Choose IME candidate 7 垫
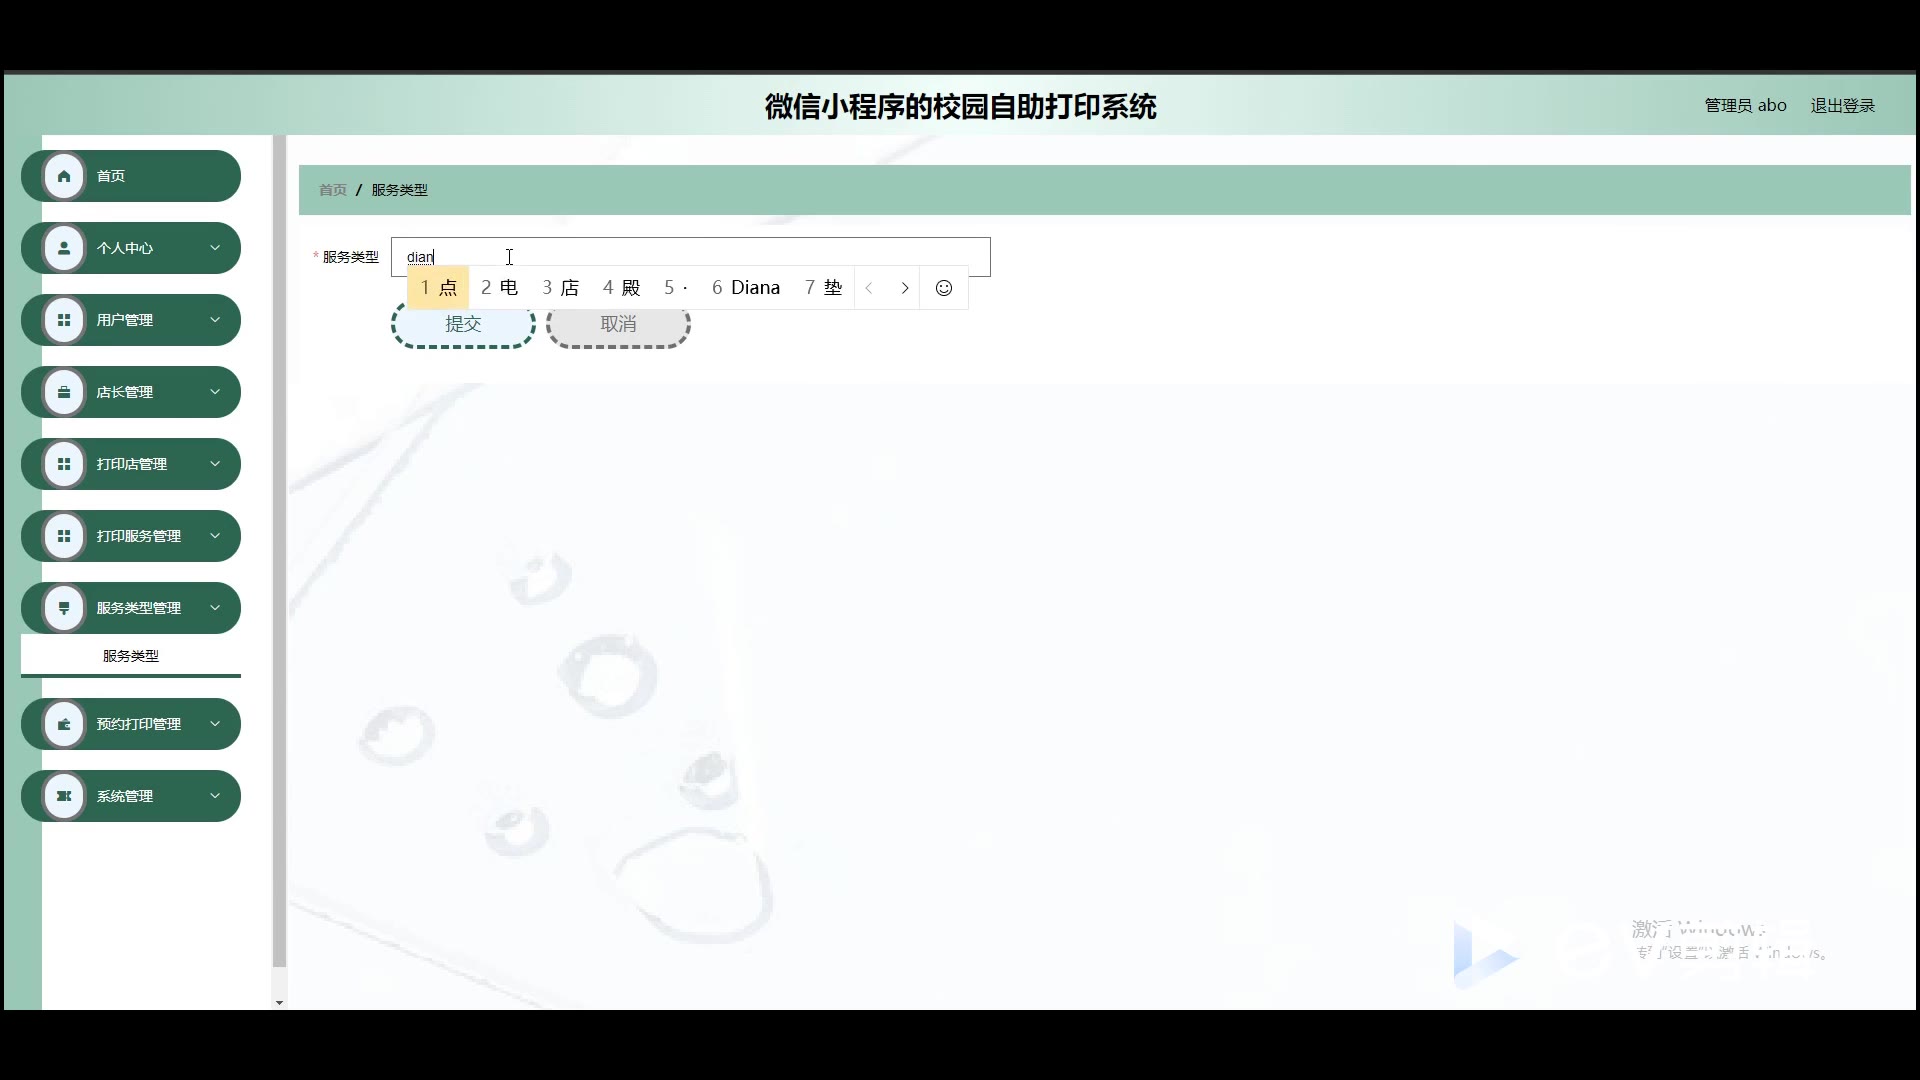 [823, 288]
